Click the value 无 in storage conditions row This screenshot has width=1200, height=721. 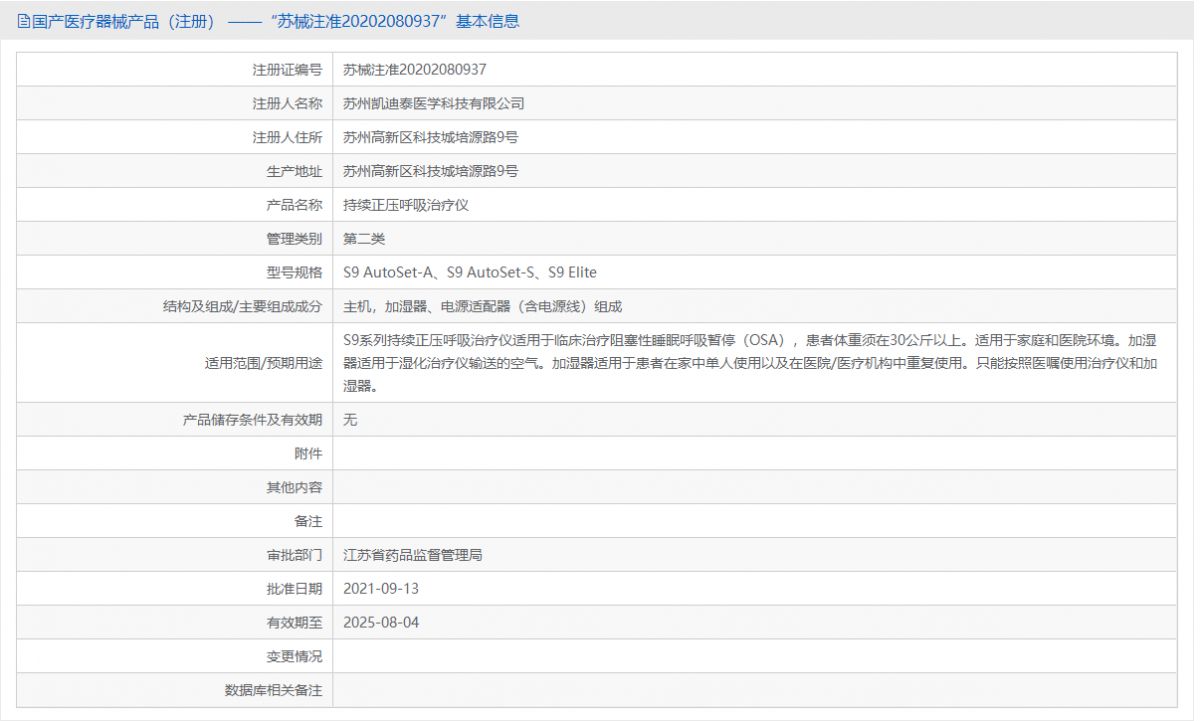tap(350, 420)
